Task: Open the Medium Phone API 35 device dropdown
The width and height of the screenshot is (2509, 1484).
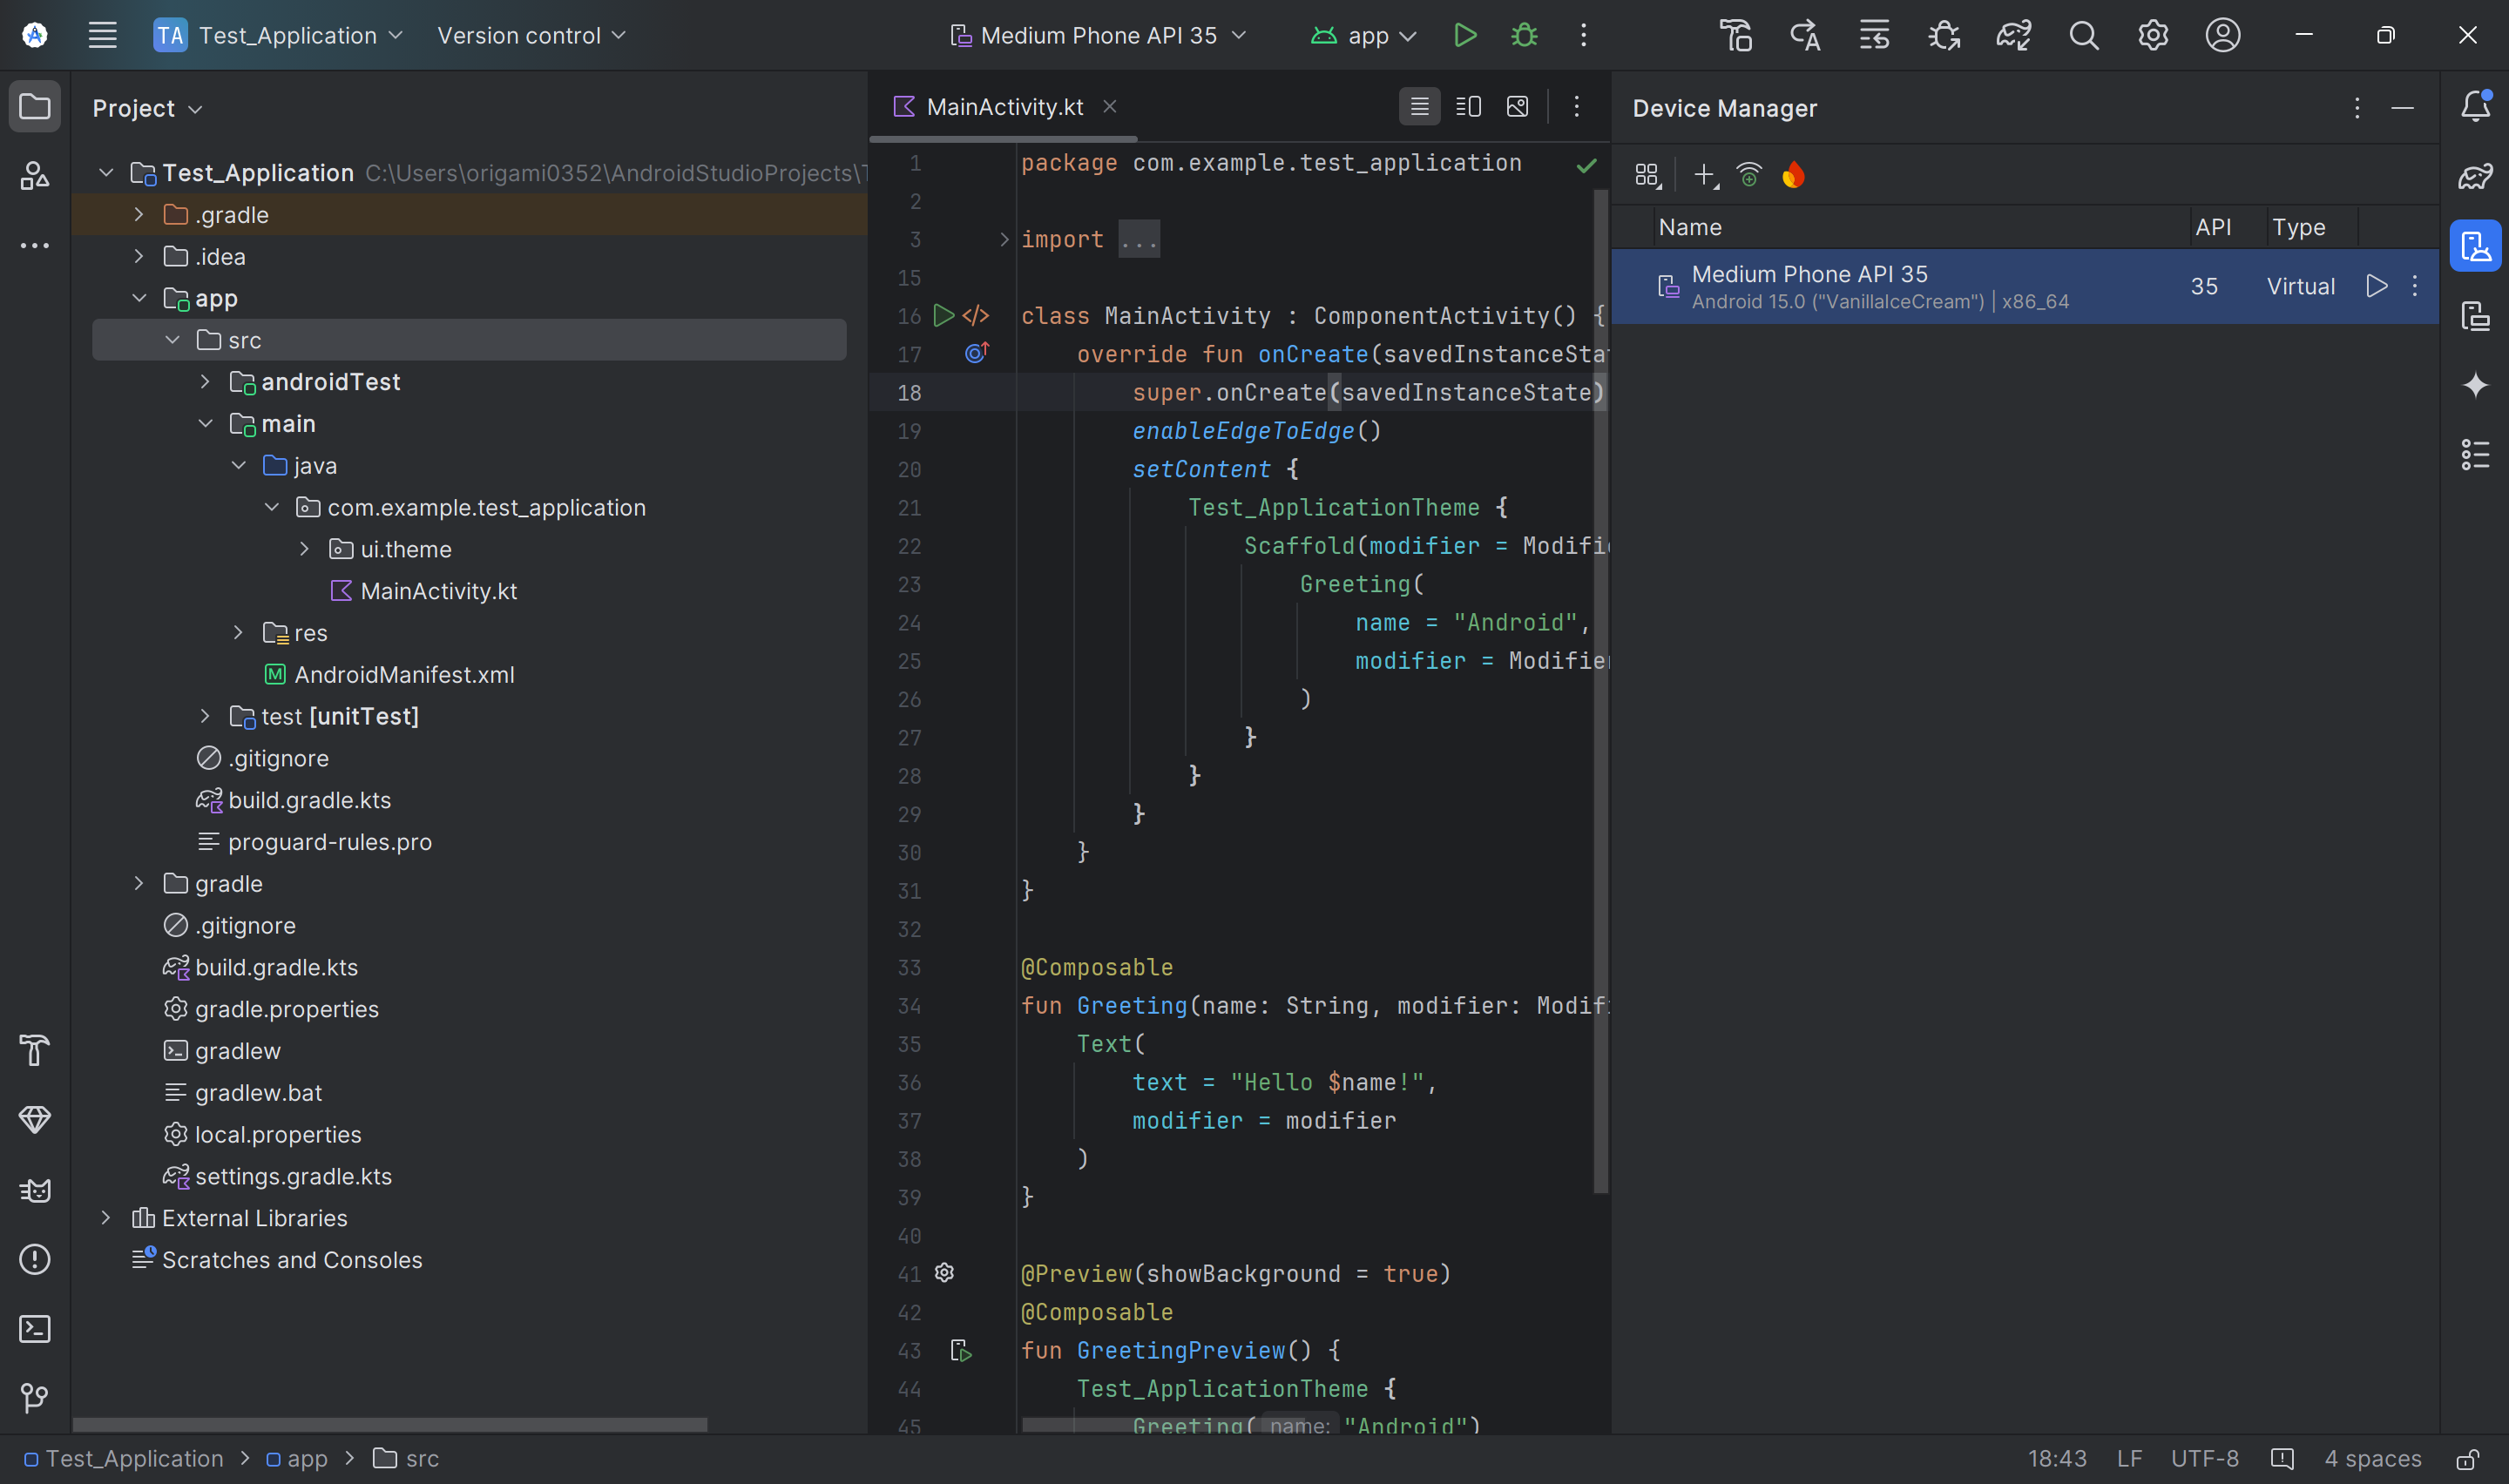Action: pyautogui.click(x=1098, y=35)
